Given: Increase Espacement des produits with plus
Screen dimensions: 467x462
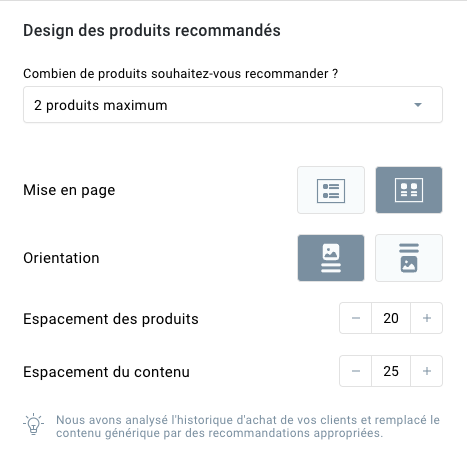Looking at the screenshot, I should (x=427, y=318).
